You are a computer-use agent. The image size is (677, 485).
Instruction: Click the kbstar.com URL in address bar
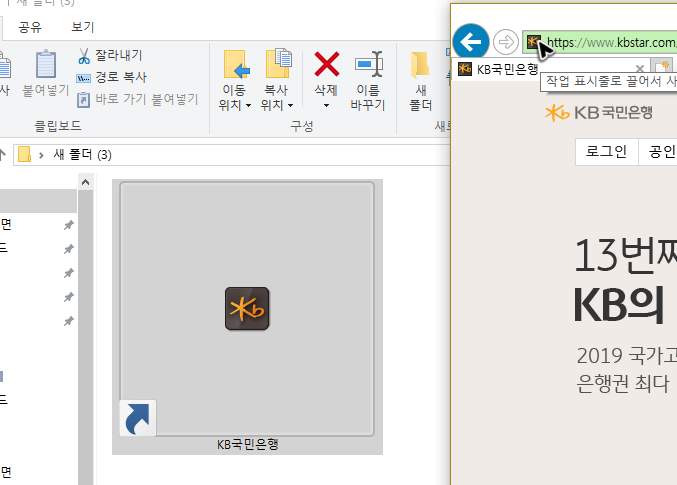tap(611, 42)
